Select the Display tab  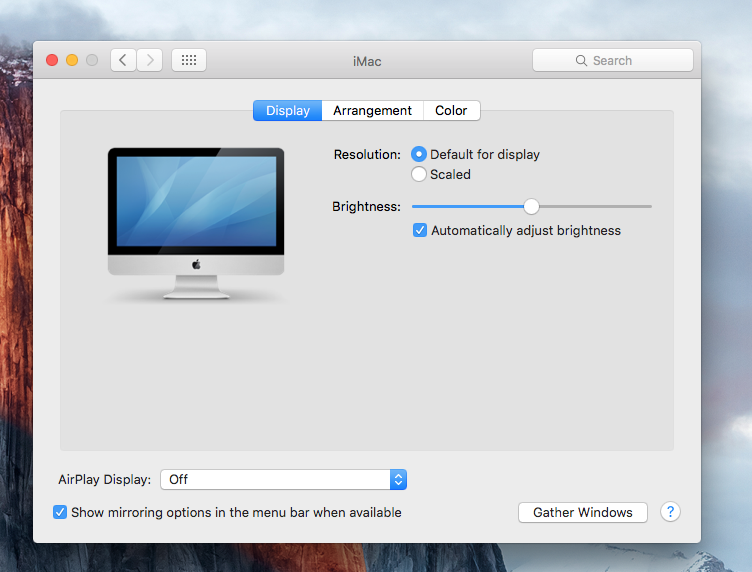tap(287, 111)
